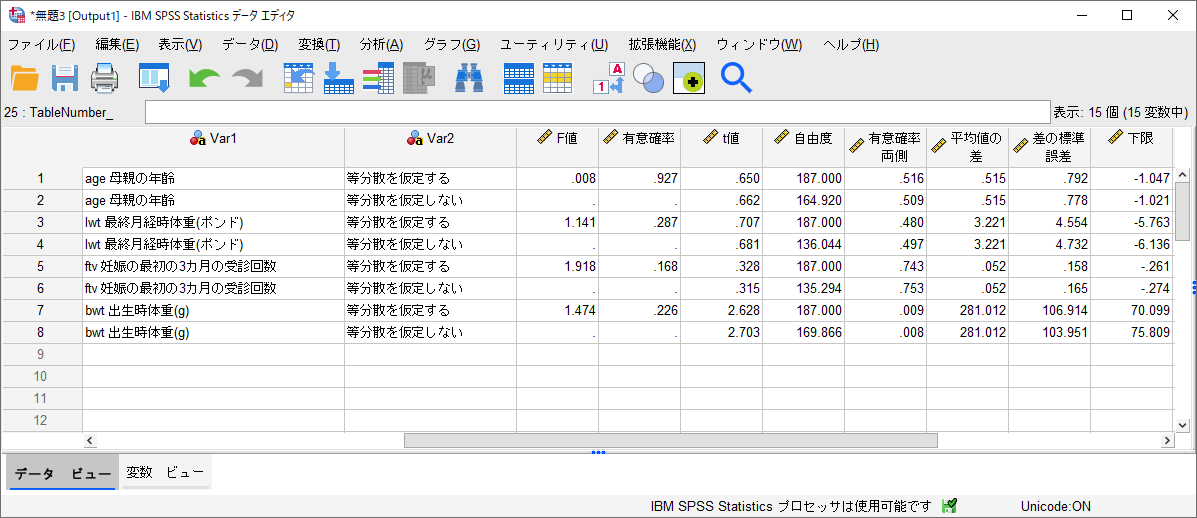1197x518 pixels.
Task: Open the ユーティリティ(U) menu
Action: [x=554, y=45]
